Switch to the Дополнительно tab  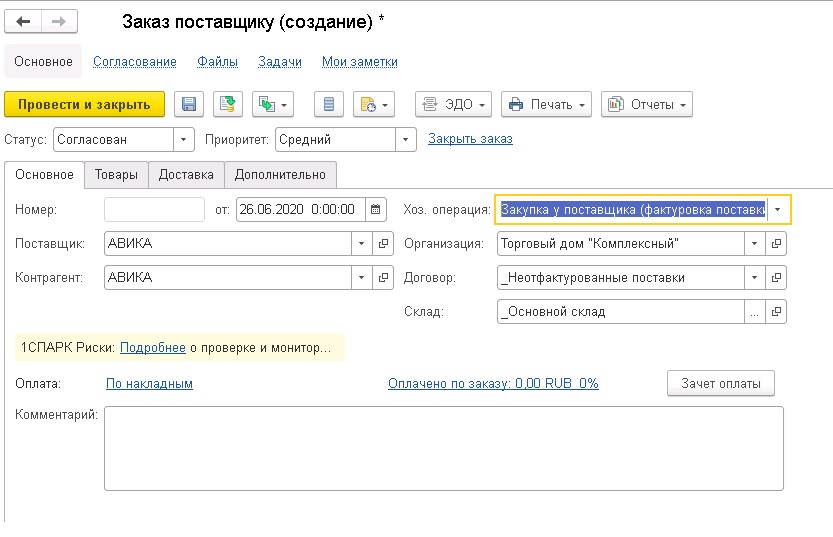pos(280,175)
